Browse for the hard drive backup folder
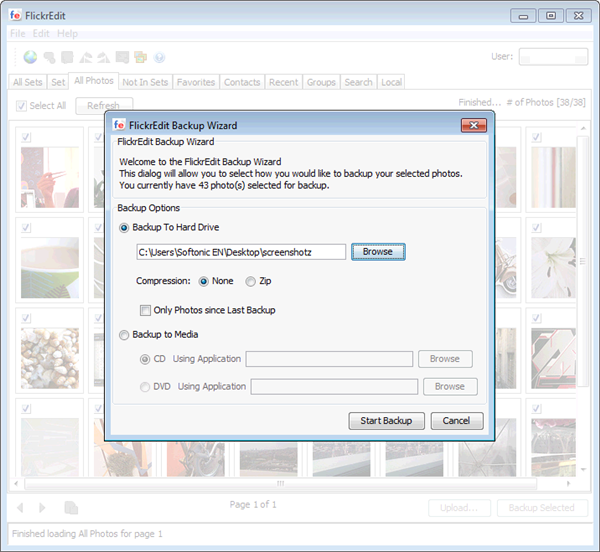 [378, 252]
